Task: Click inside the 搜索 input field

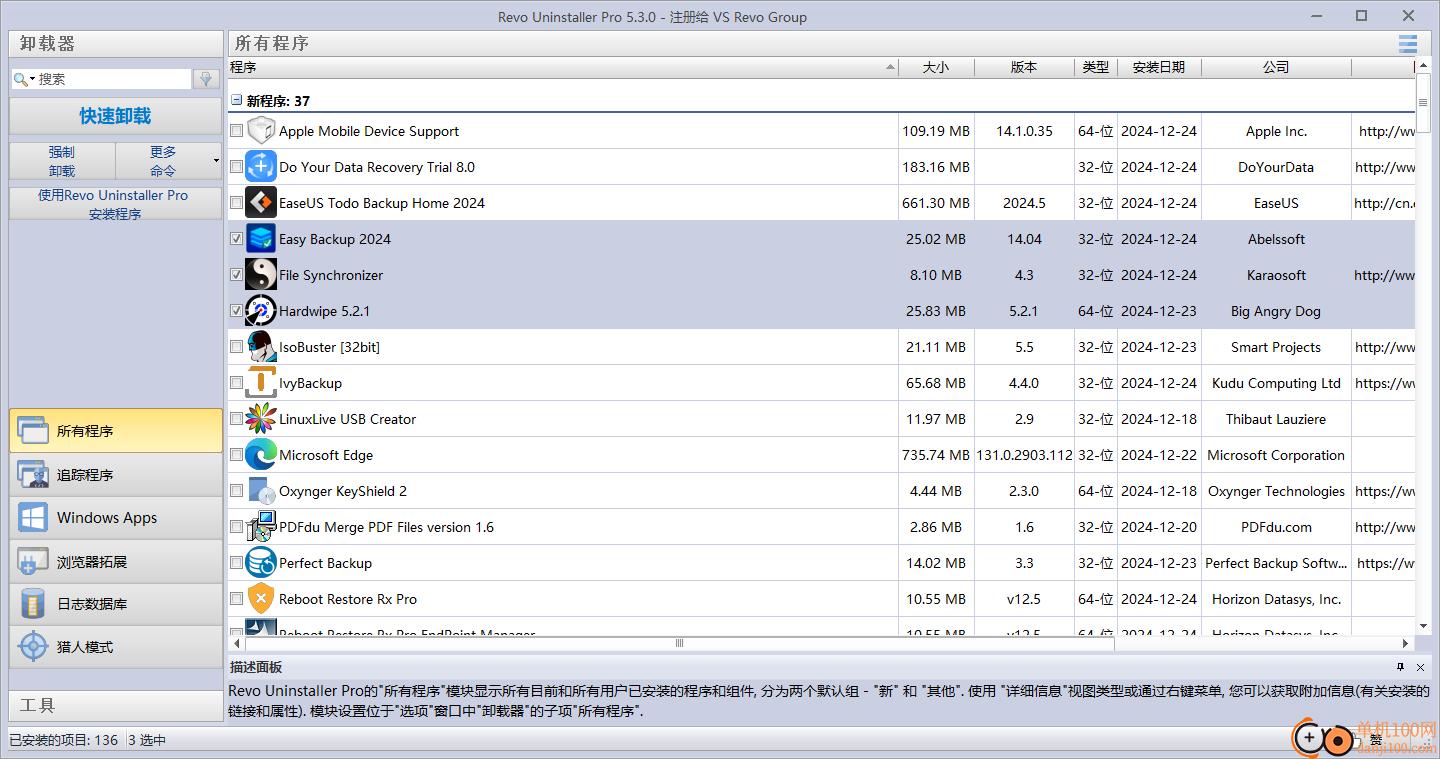Action: click(112, 79)
